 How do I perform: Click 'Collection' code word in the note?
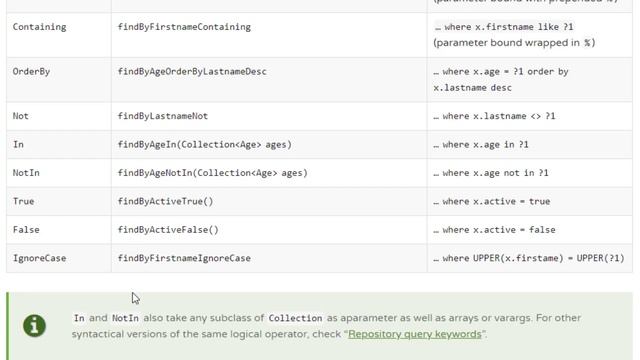[295, 318]
